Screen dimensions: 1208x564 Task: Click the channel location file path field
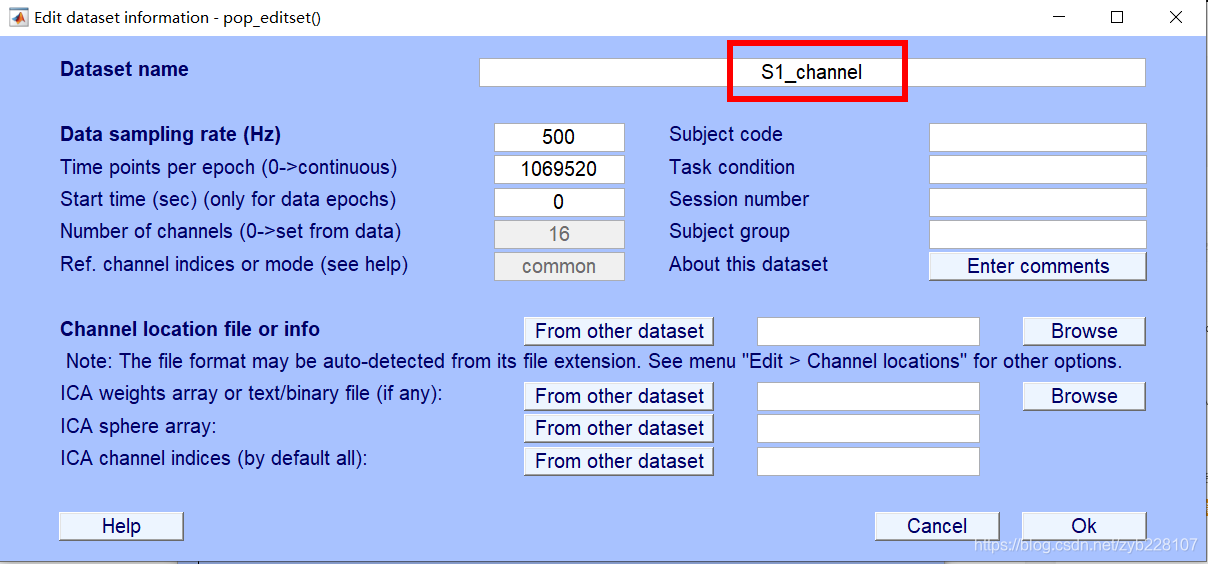coord(868,331)
